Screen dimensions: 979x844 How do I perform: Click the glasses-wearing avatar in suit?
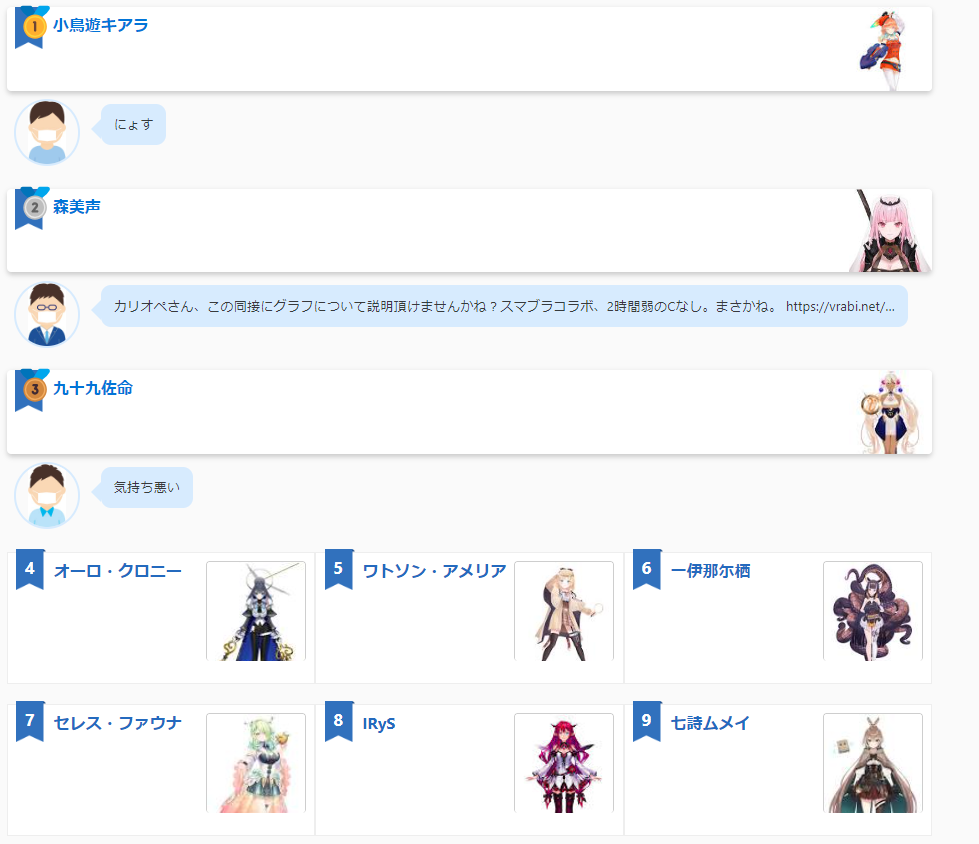click(47, 314)
